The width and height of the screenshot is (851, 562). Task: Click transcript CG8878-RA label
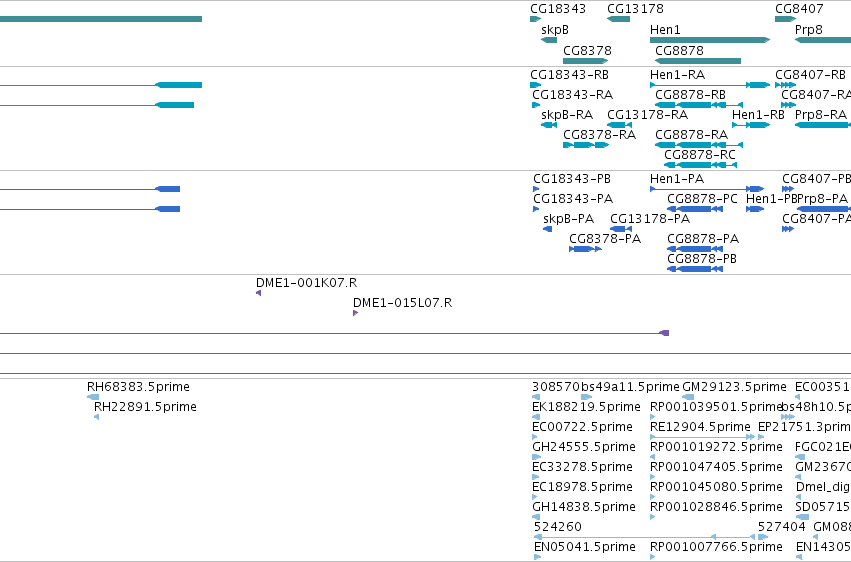click(691, 135)
